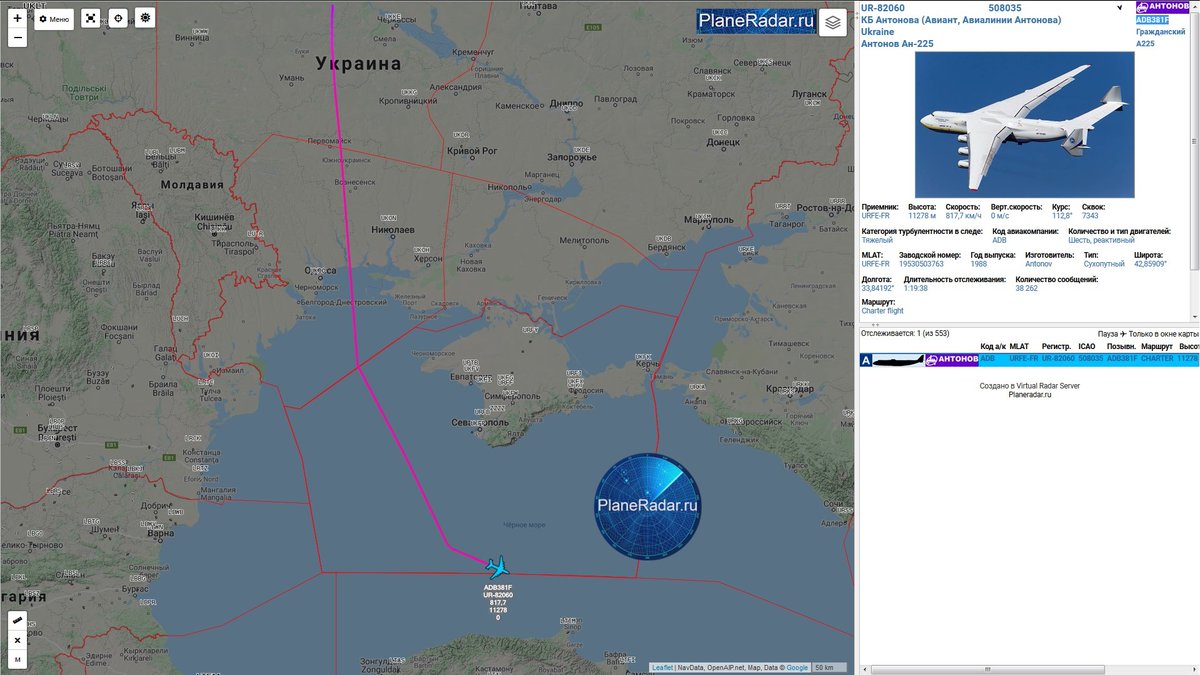Select the ADB381F aircraft marker on map
Screen dimensions: 1200x675
pyautogui.click(x=497, y=568)
